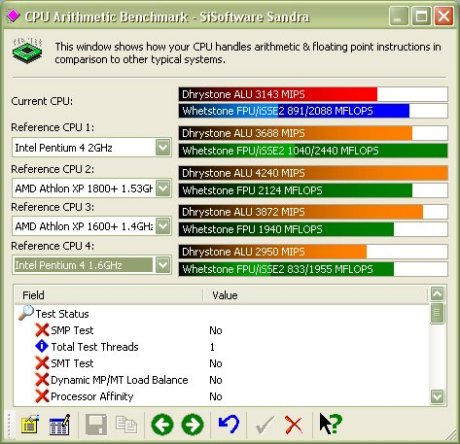Click the yellow options clipboard toolbar icon

point(30,425)
